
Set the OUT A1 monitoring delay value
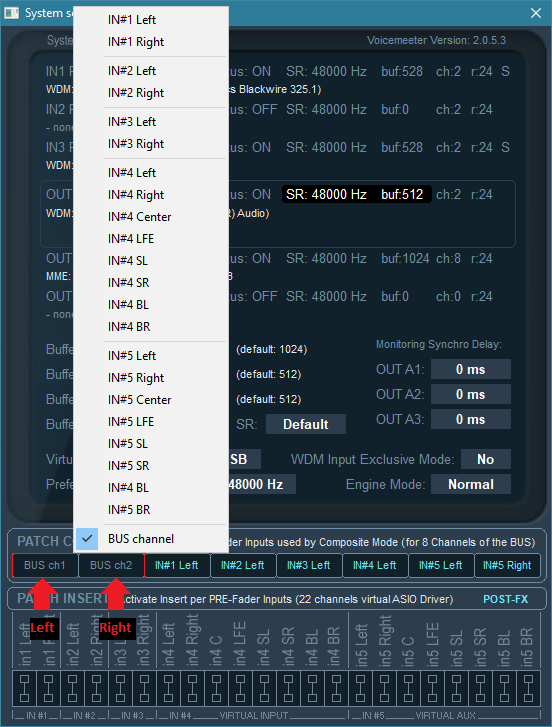click(x=470, y=370)
